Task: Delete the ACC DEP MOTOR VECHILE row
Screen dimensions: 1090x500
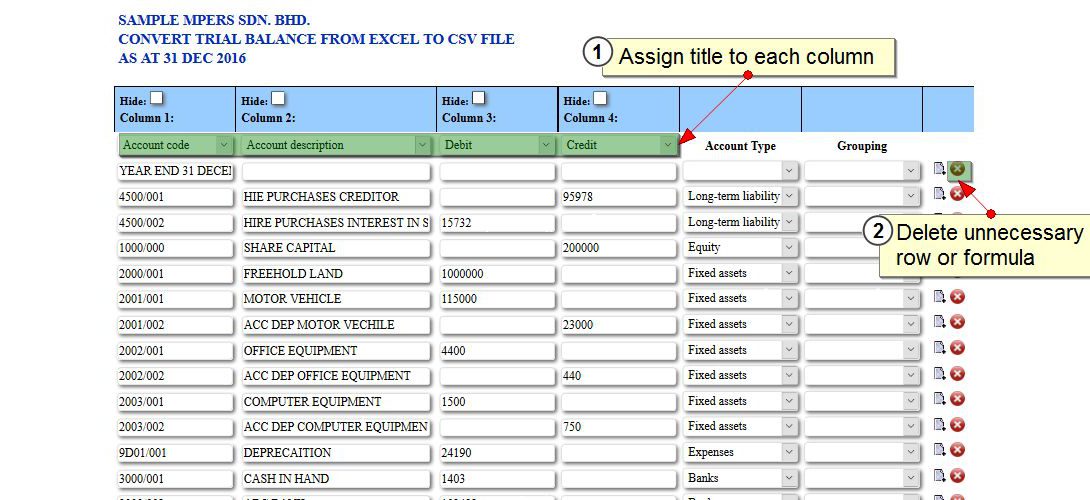Action: 957,322
